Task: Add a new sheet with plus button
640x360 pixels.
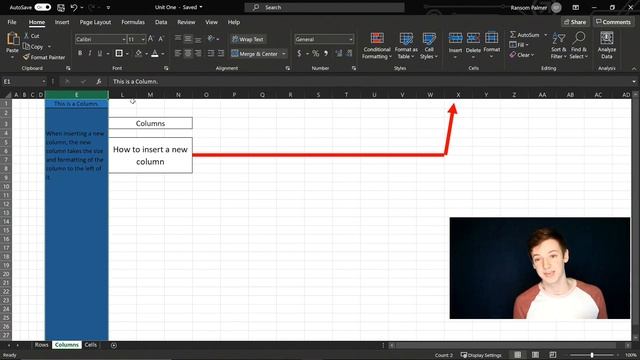Action: pos(113,345)
